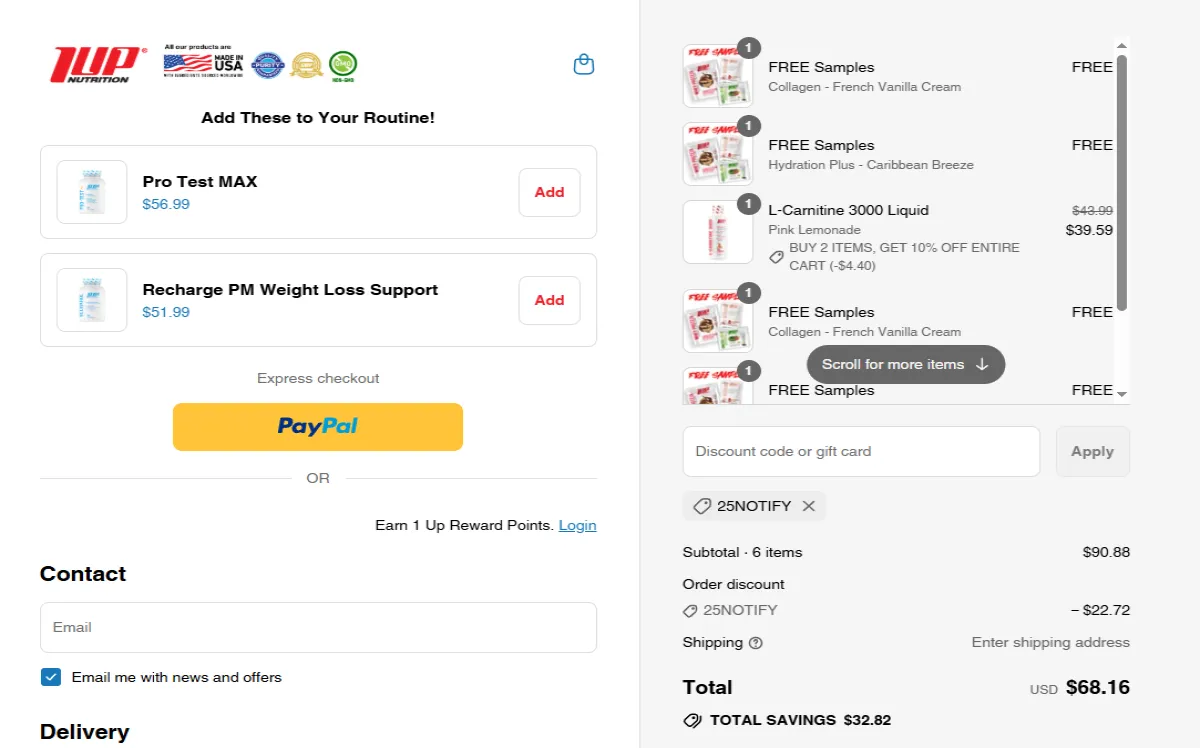The height and width of the screenshot is (748, 1200).
Task: Click the Email input field
Action: (x=318, y=627)
